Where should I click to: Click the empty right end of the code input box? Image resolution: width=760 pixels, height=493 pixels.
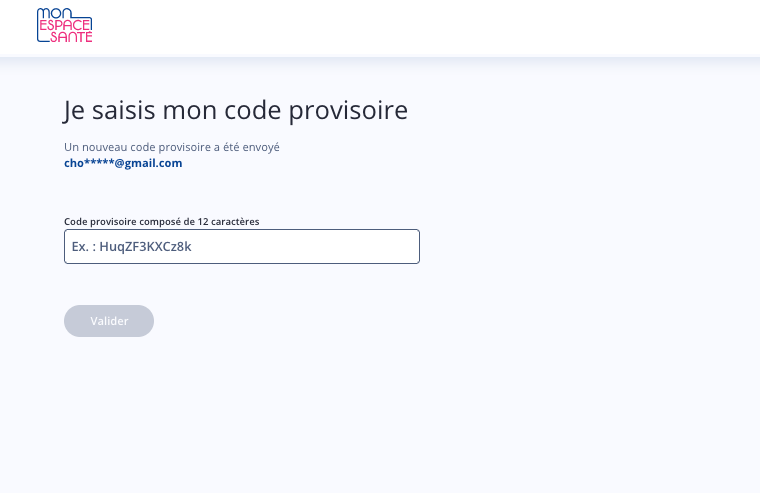[x=388, y=247]
